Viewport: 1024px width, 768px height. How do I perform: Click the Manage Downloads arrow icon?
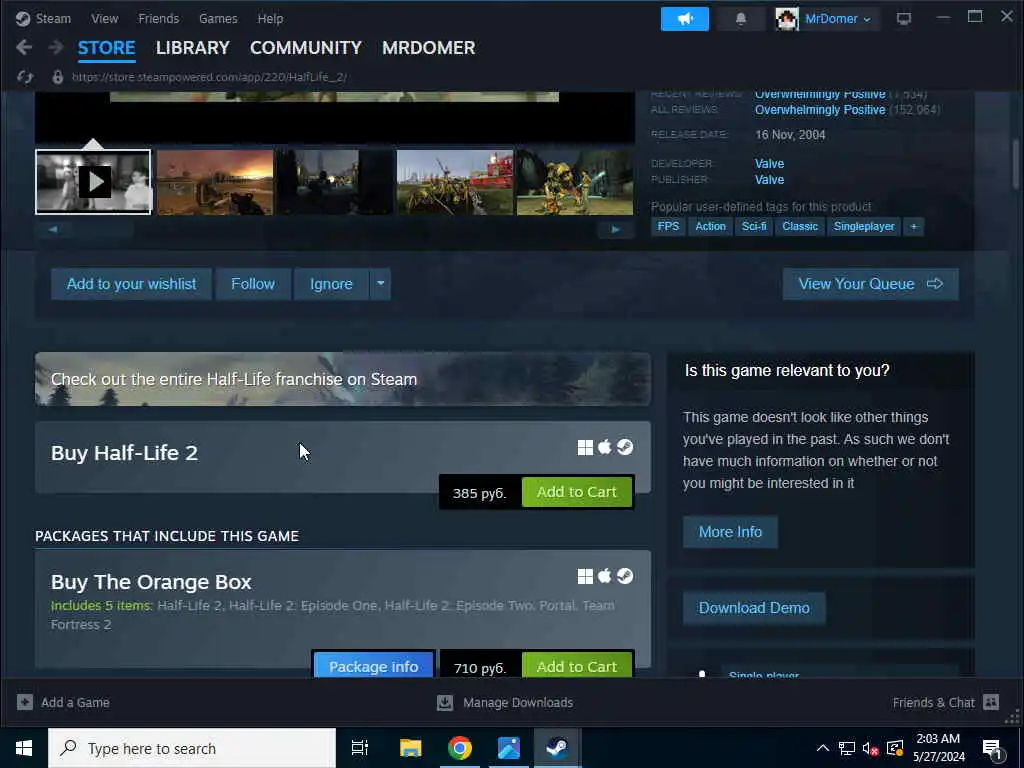coord(445,702)
